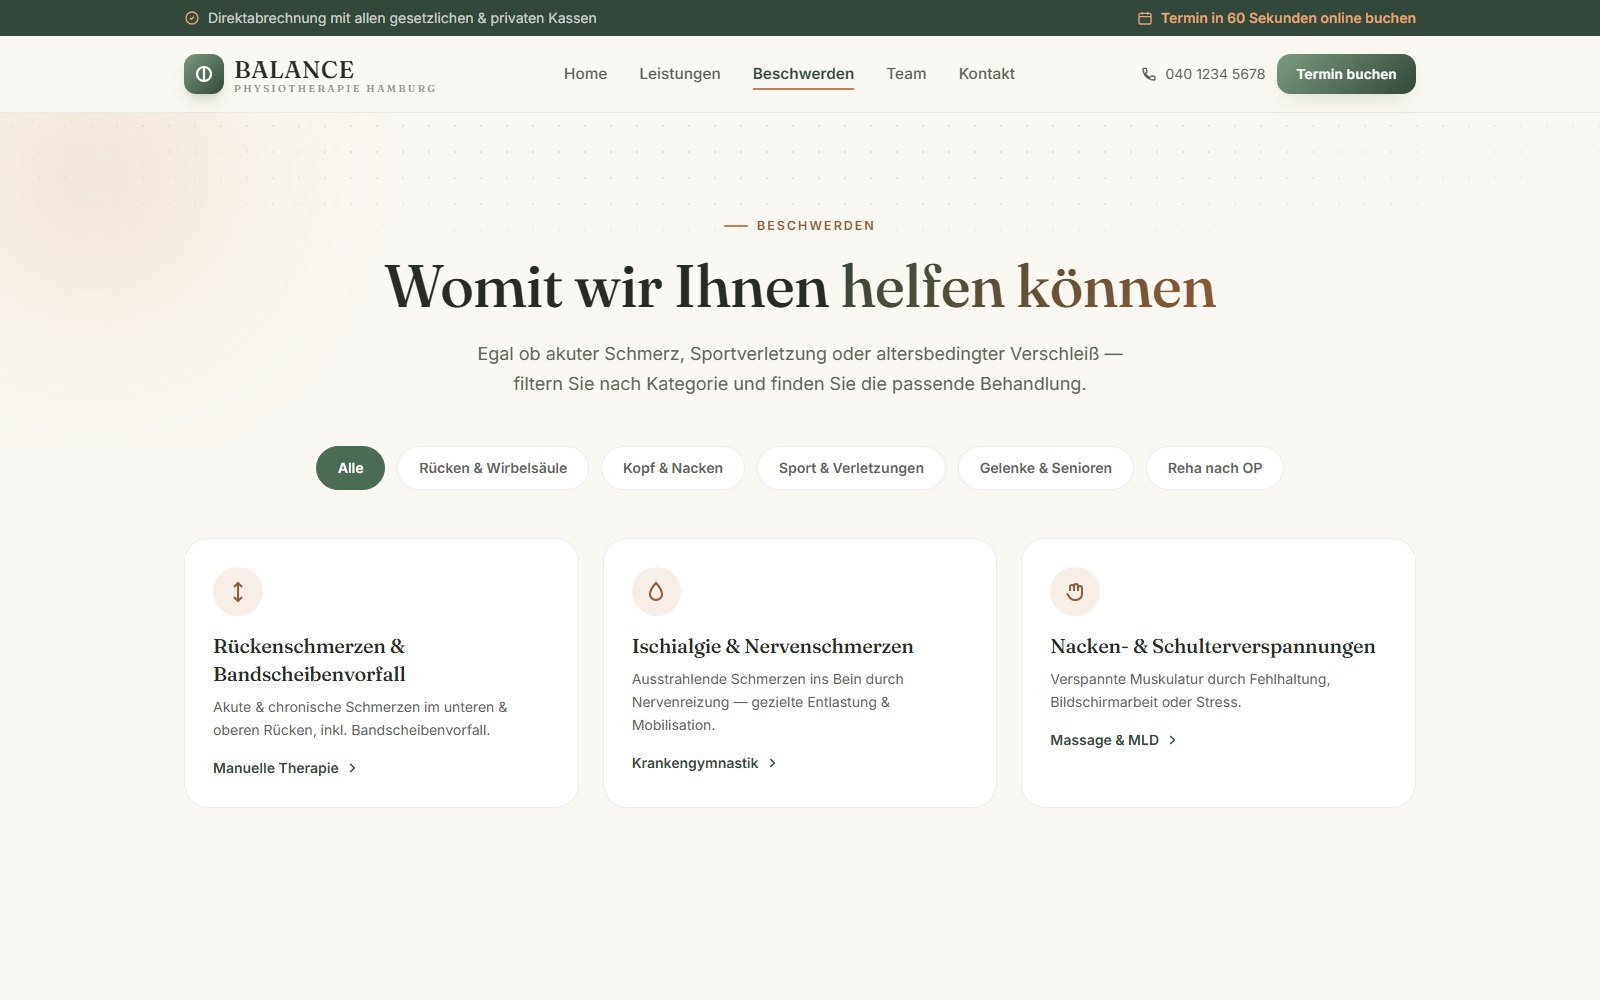Click Termin in 60 Sekunden online buchen

1277,18
